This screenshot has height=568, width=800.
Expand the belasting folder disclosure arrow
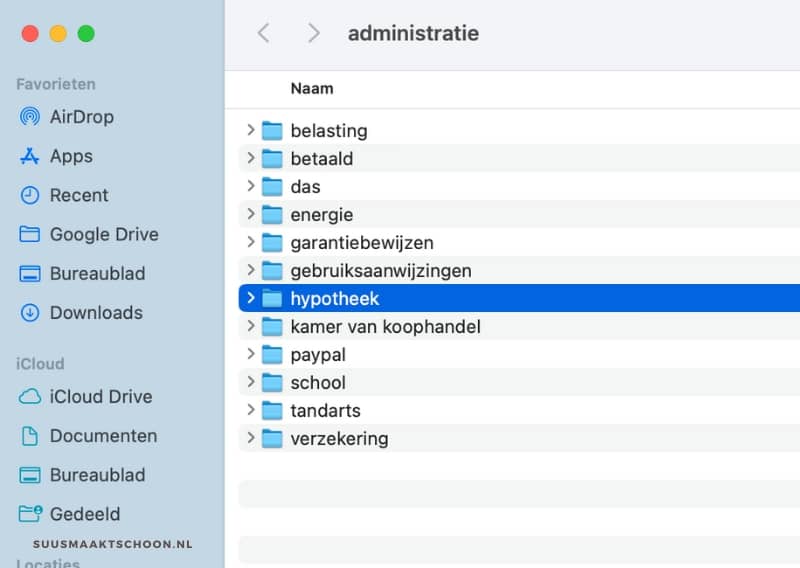pos(251,130)
